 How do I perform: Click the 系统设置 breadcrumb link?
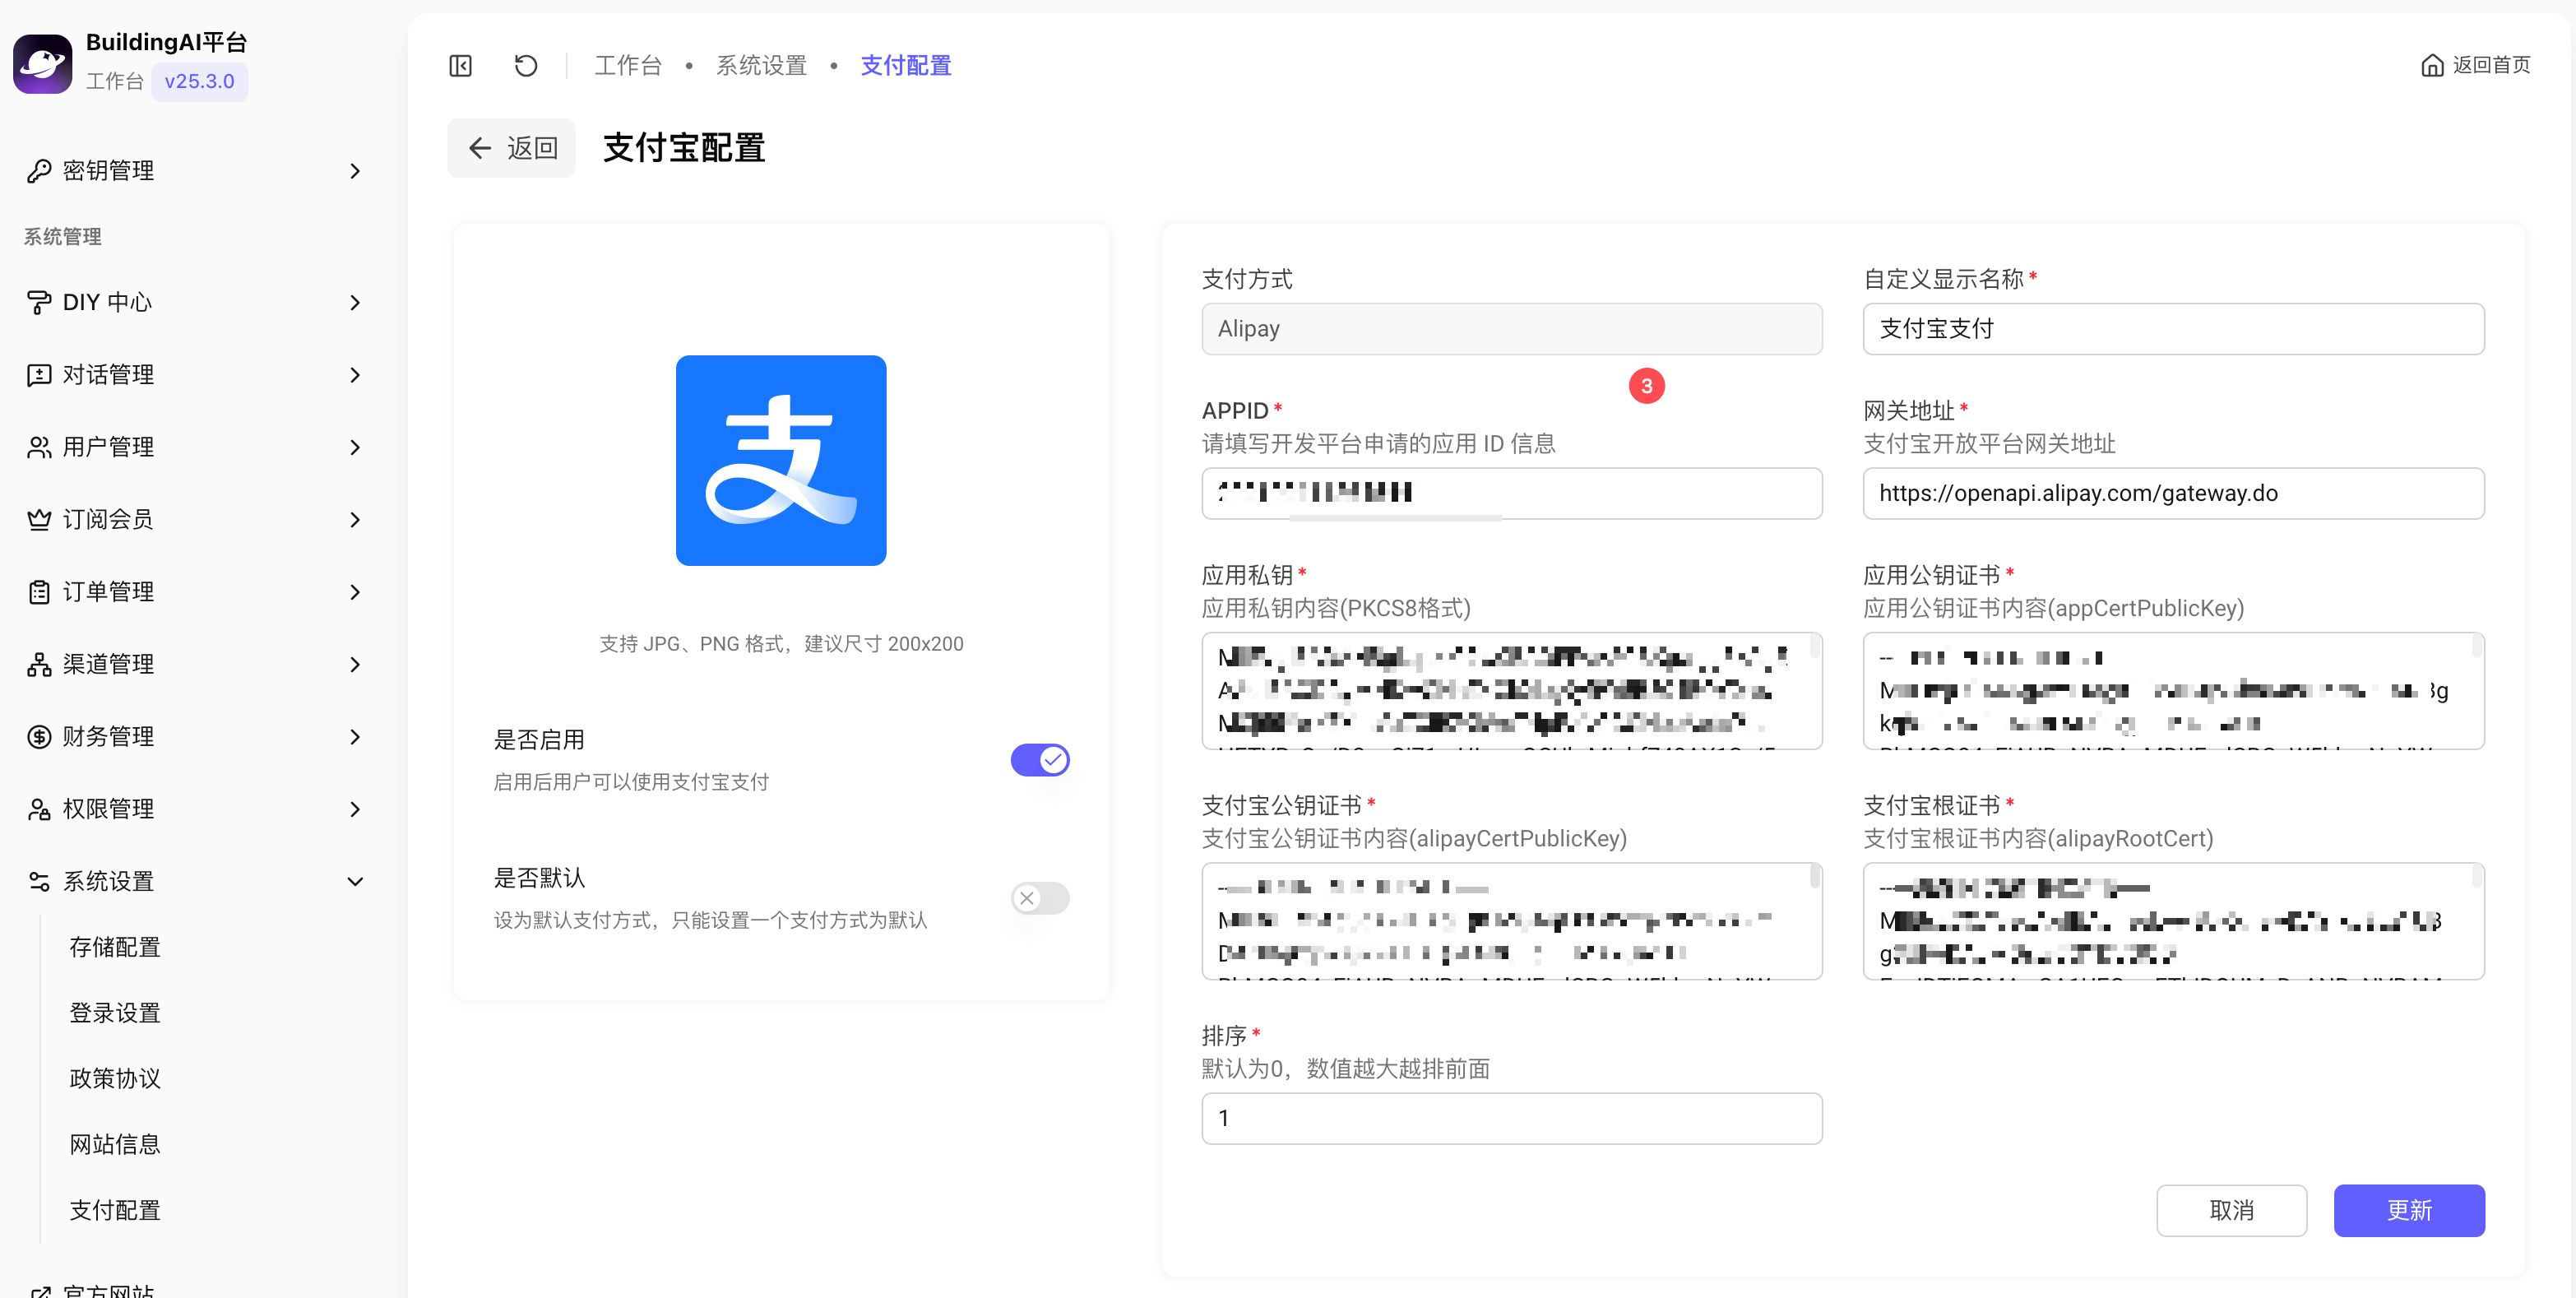[761, 66]
